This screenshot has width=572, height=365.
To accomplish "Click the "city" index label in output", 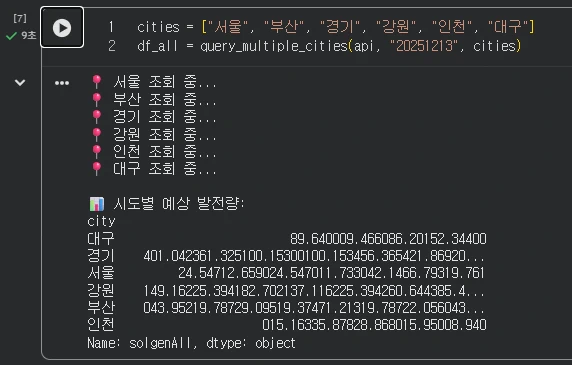I will pos(101,221).
